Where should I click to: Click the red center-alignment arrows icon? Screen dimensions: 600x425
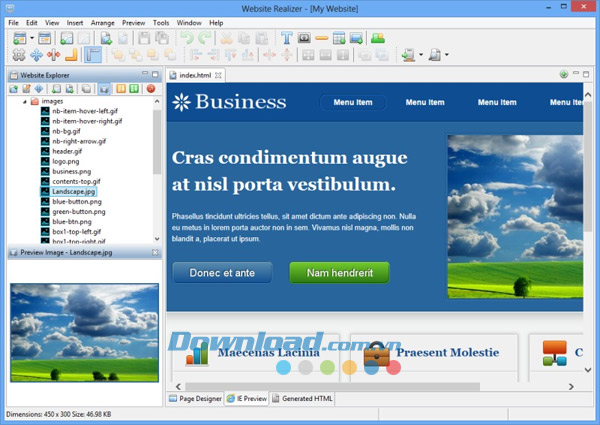click(54, 55)
